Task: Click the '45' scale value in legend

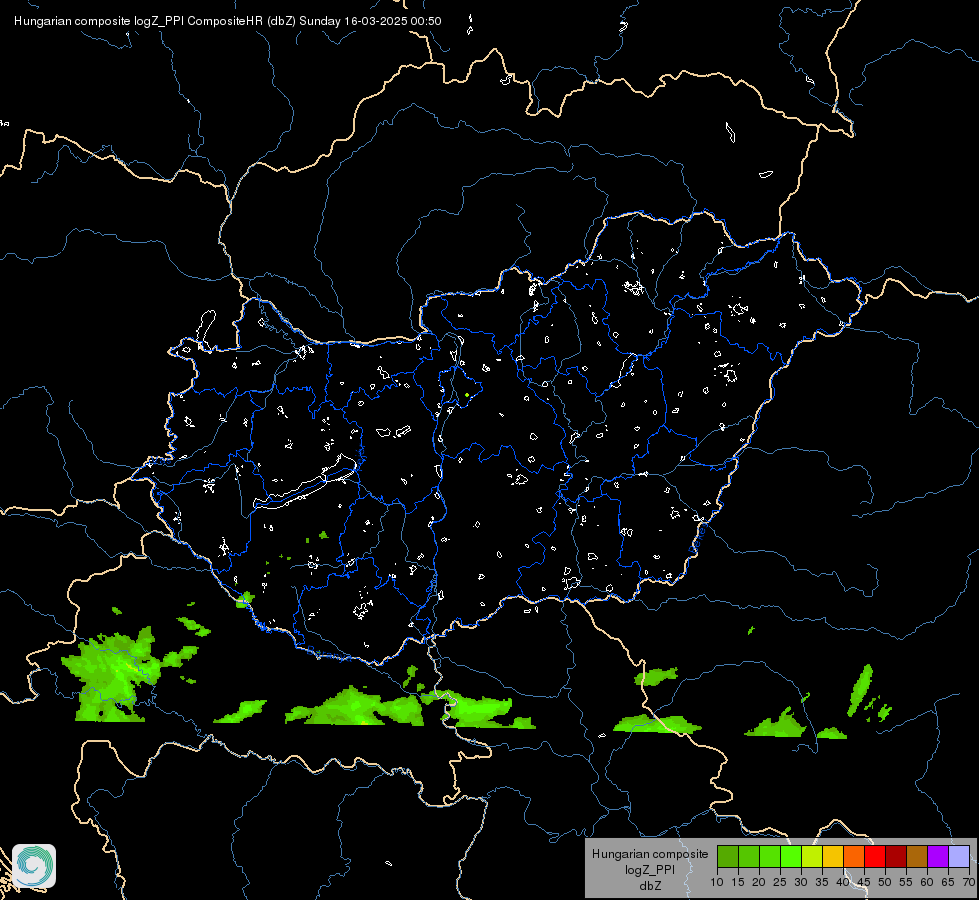Action: 864,882
